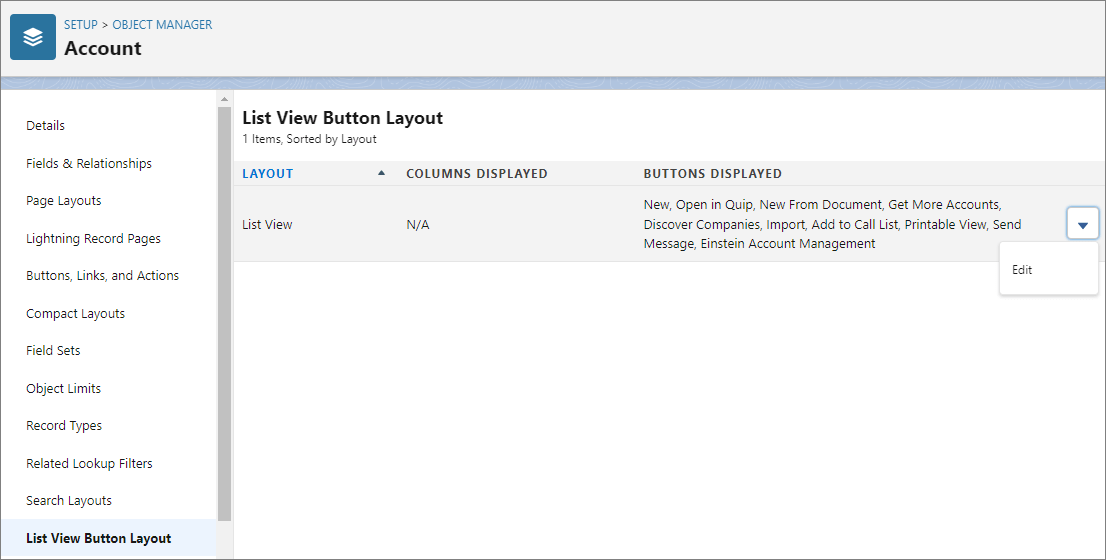Open Buttons, Links, and Actions
The width and height of the screenshot is (1106, 560).
102,276
